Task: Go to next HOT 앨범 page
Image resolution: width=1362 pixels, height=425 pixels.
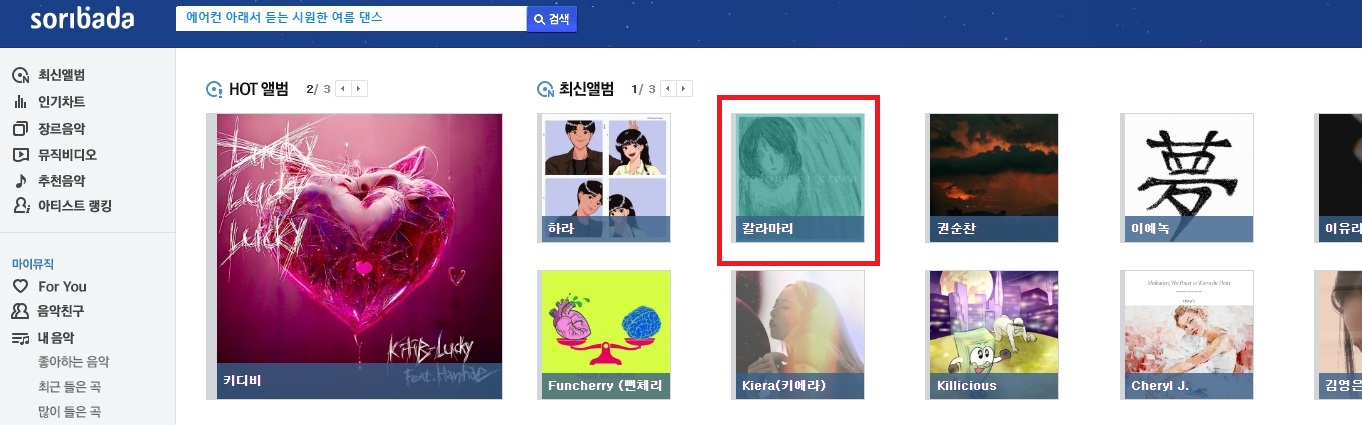Action: coord(360,89)
